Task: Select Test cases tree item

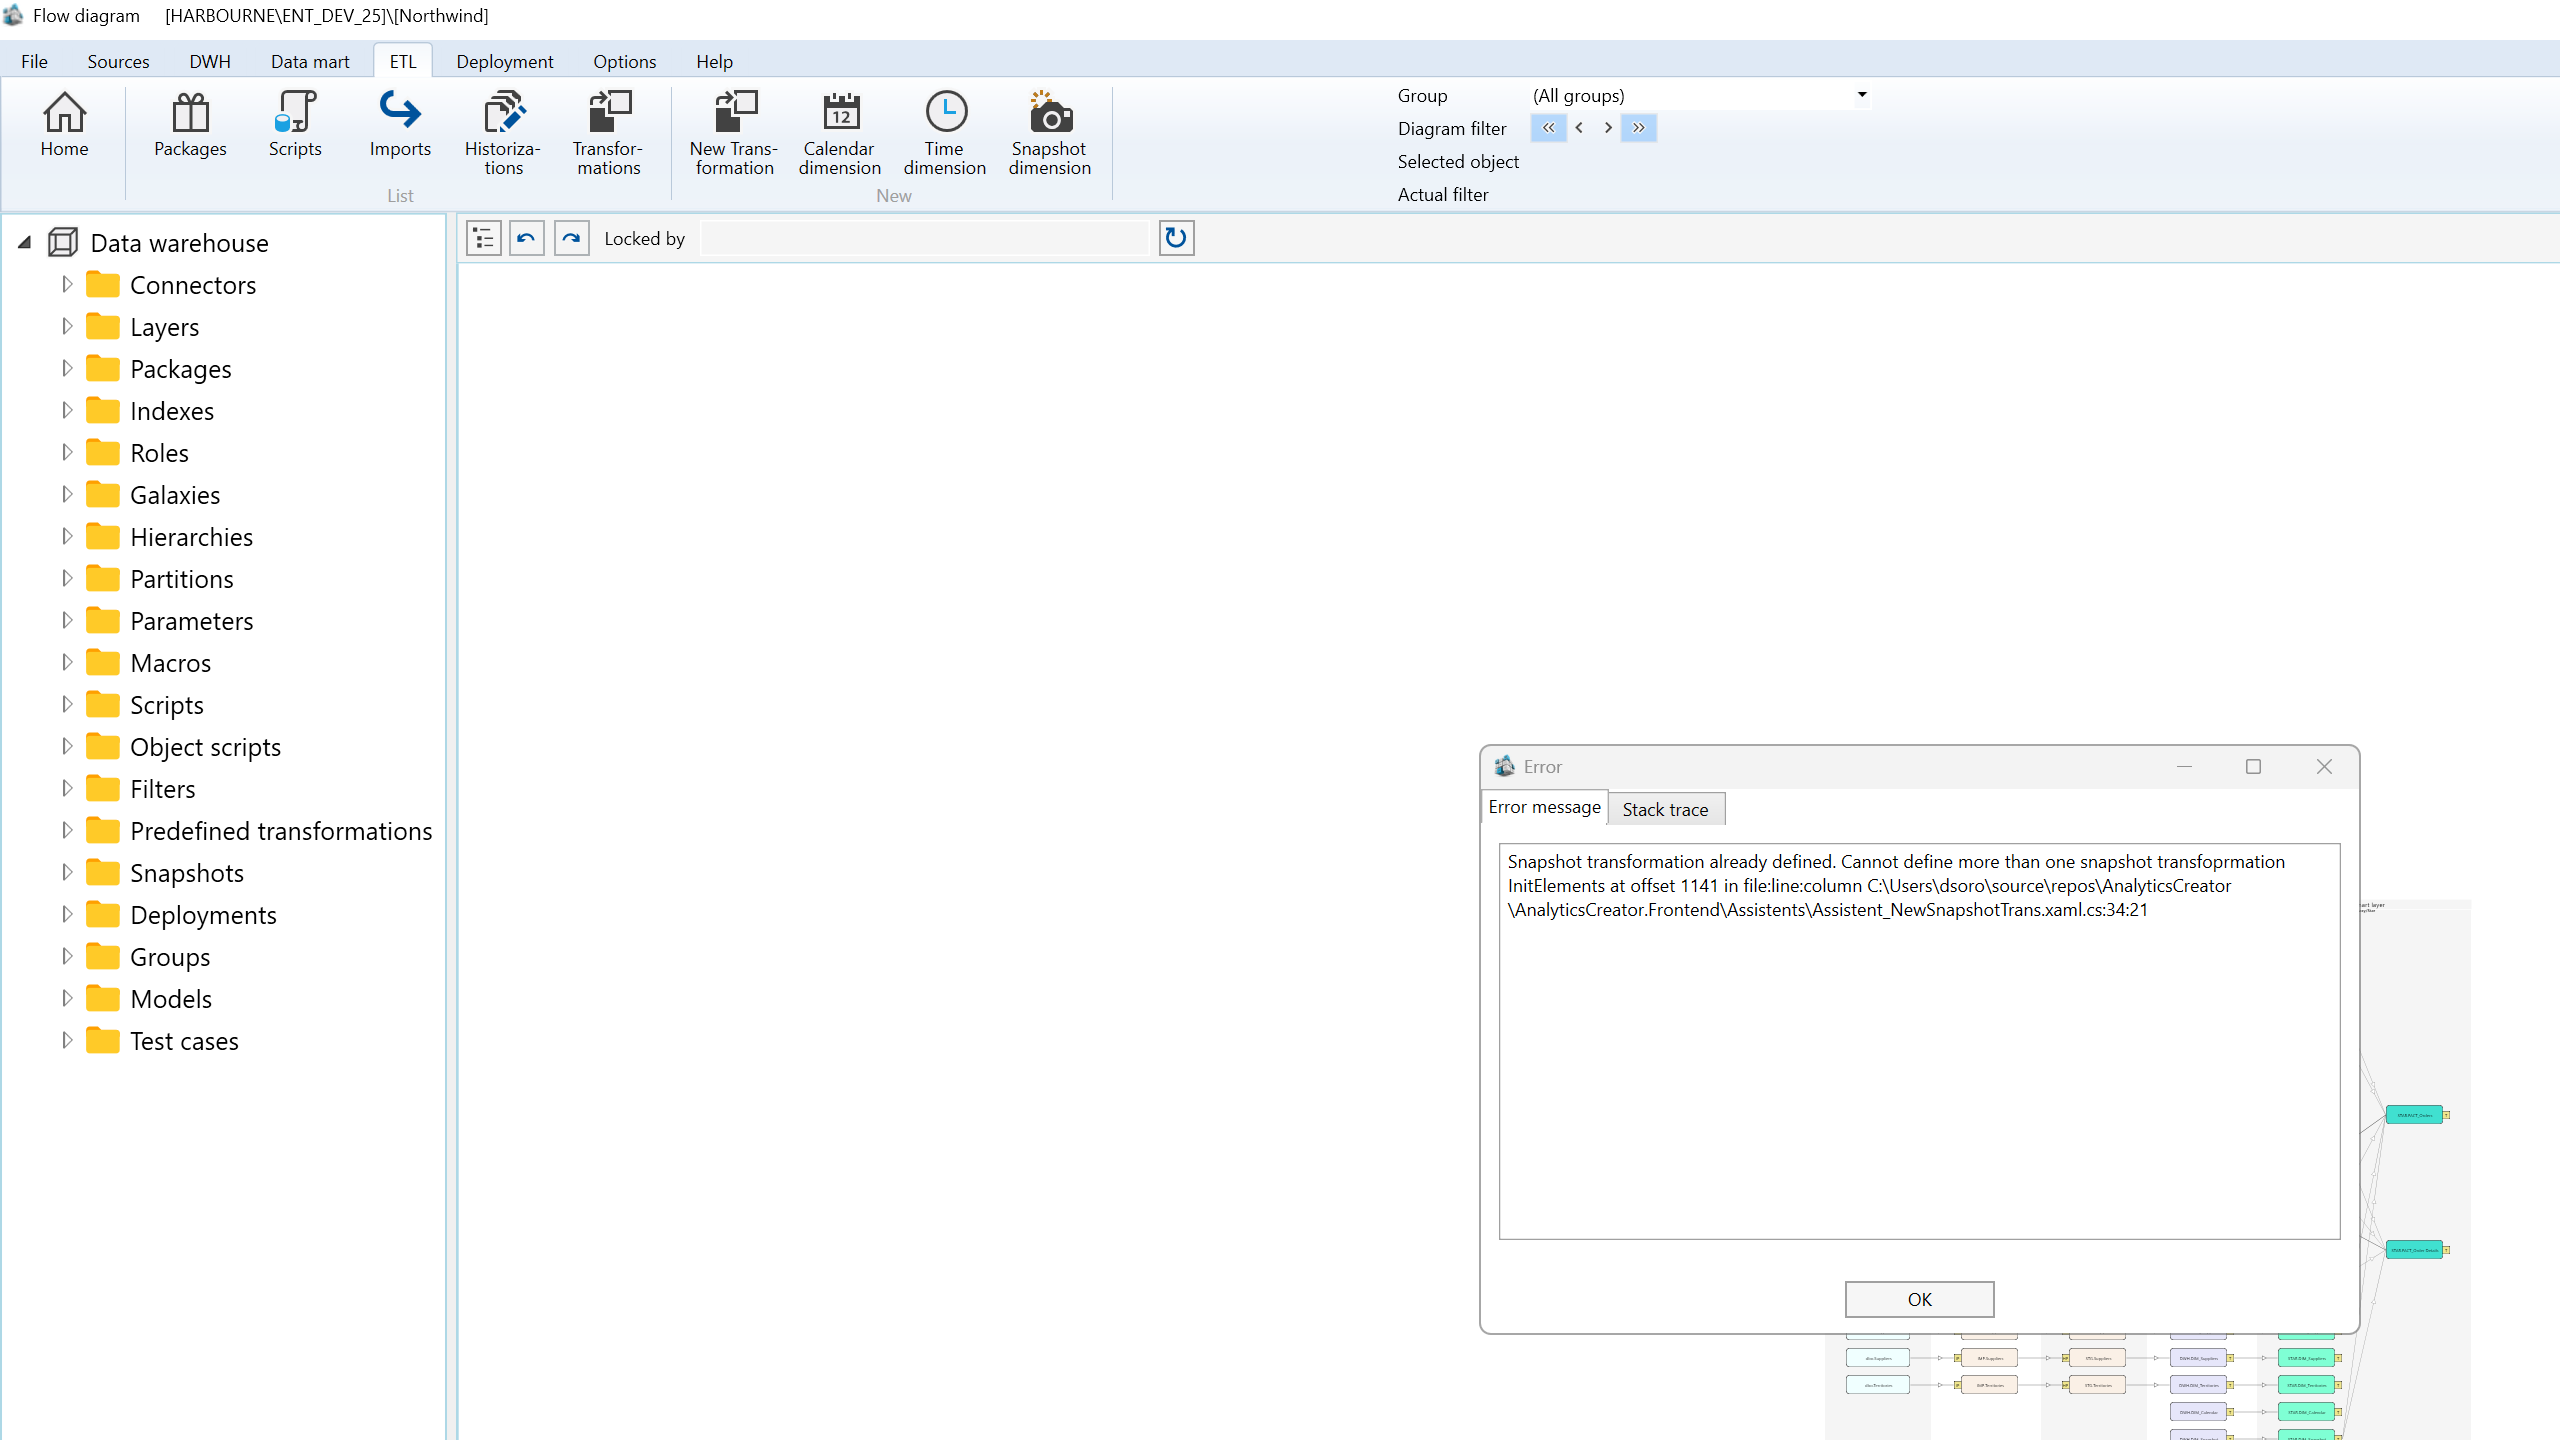Action: (184, 1041)
